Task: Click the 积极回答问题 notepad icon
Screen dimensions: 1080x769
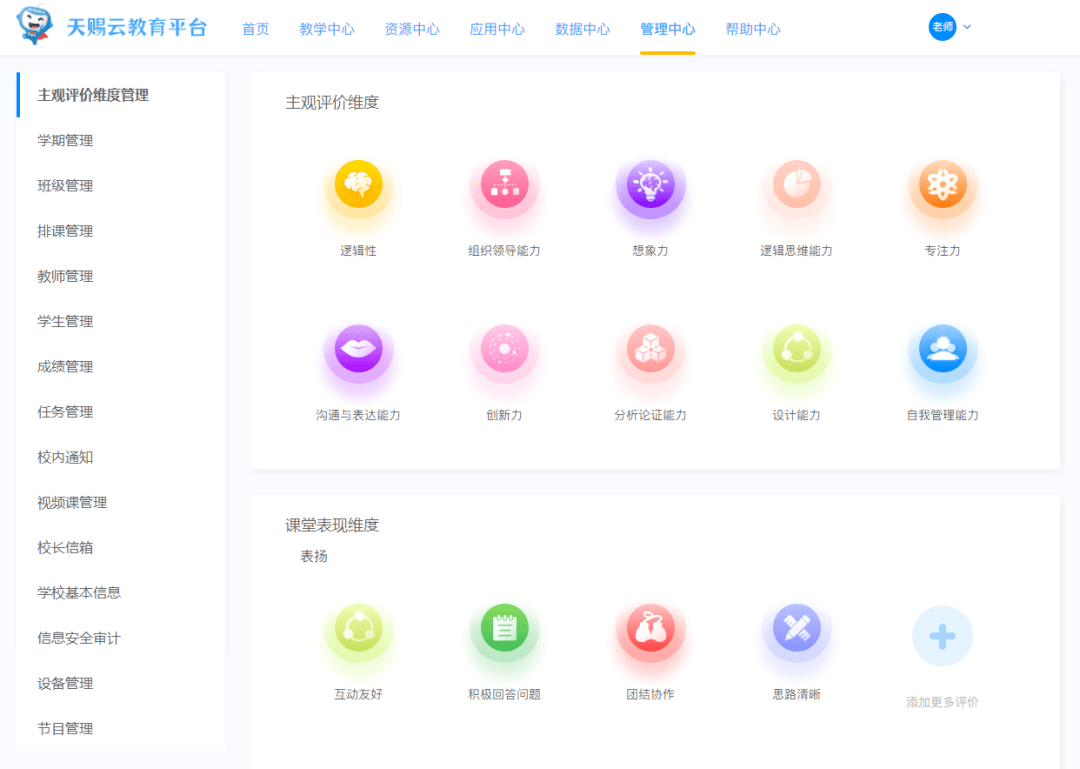Action: point(504,628)
